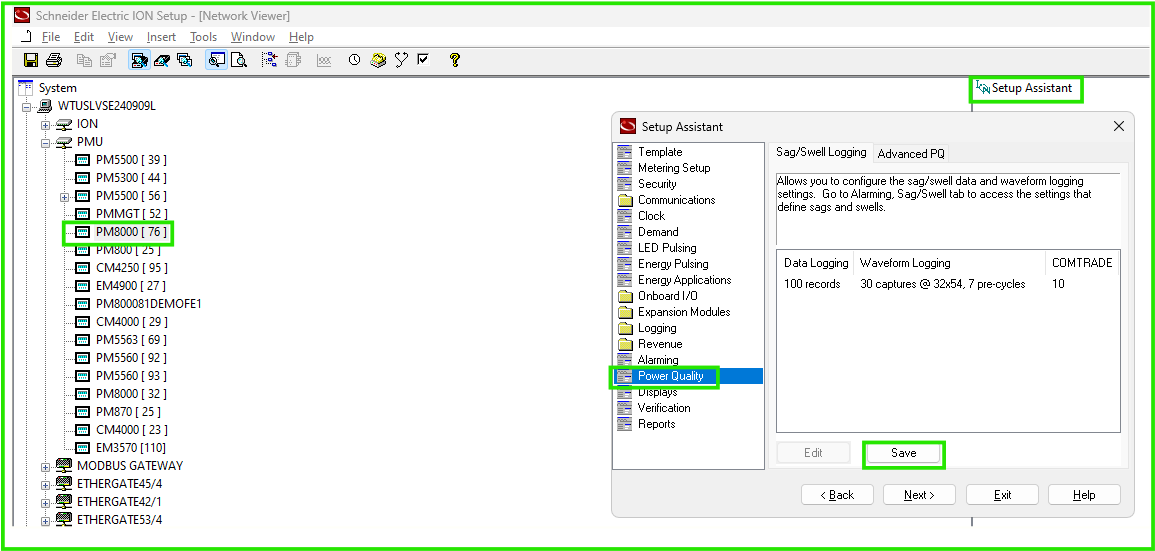The width and height of the screenshot is (1155, 551).
Task: Click the yellow question mark Help icon
Action: coord(454,60)
